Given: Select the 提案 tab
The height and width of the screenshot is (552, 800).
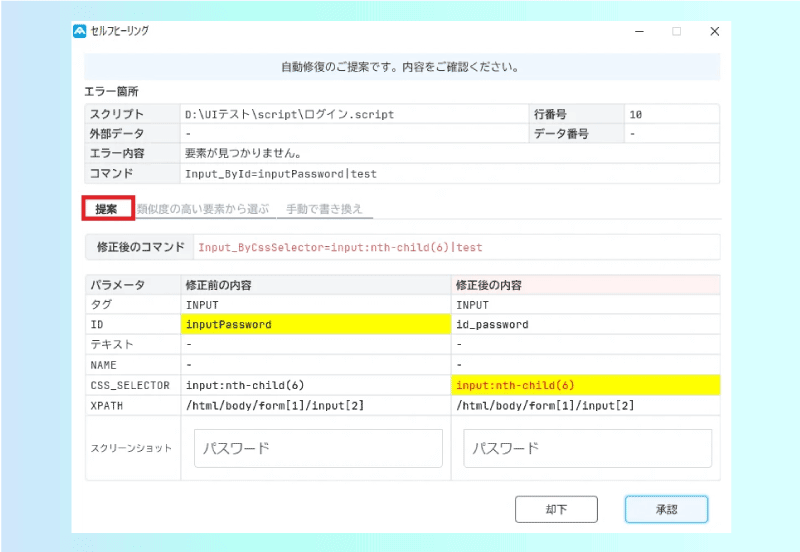Looking at the screenshot, I should click(x=107, y=209).
